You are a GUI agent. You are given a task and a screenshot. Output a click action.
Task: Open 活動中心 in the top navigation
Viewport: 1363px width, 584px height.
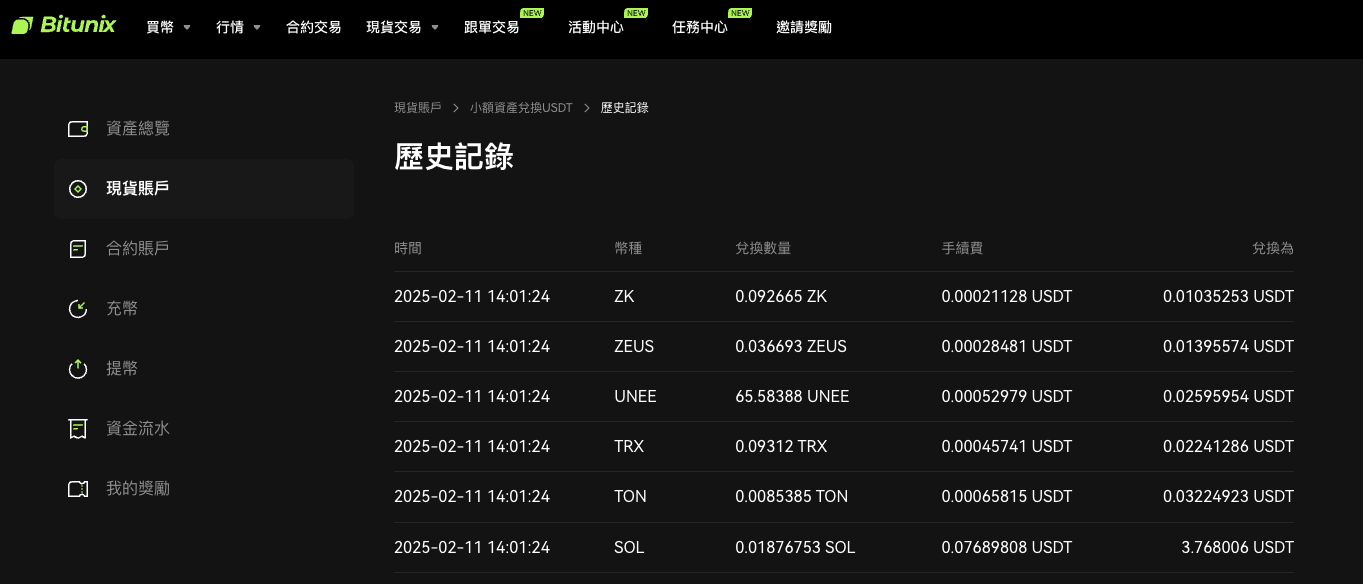(x=596, y=27)
